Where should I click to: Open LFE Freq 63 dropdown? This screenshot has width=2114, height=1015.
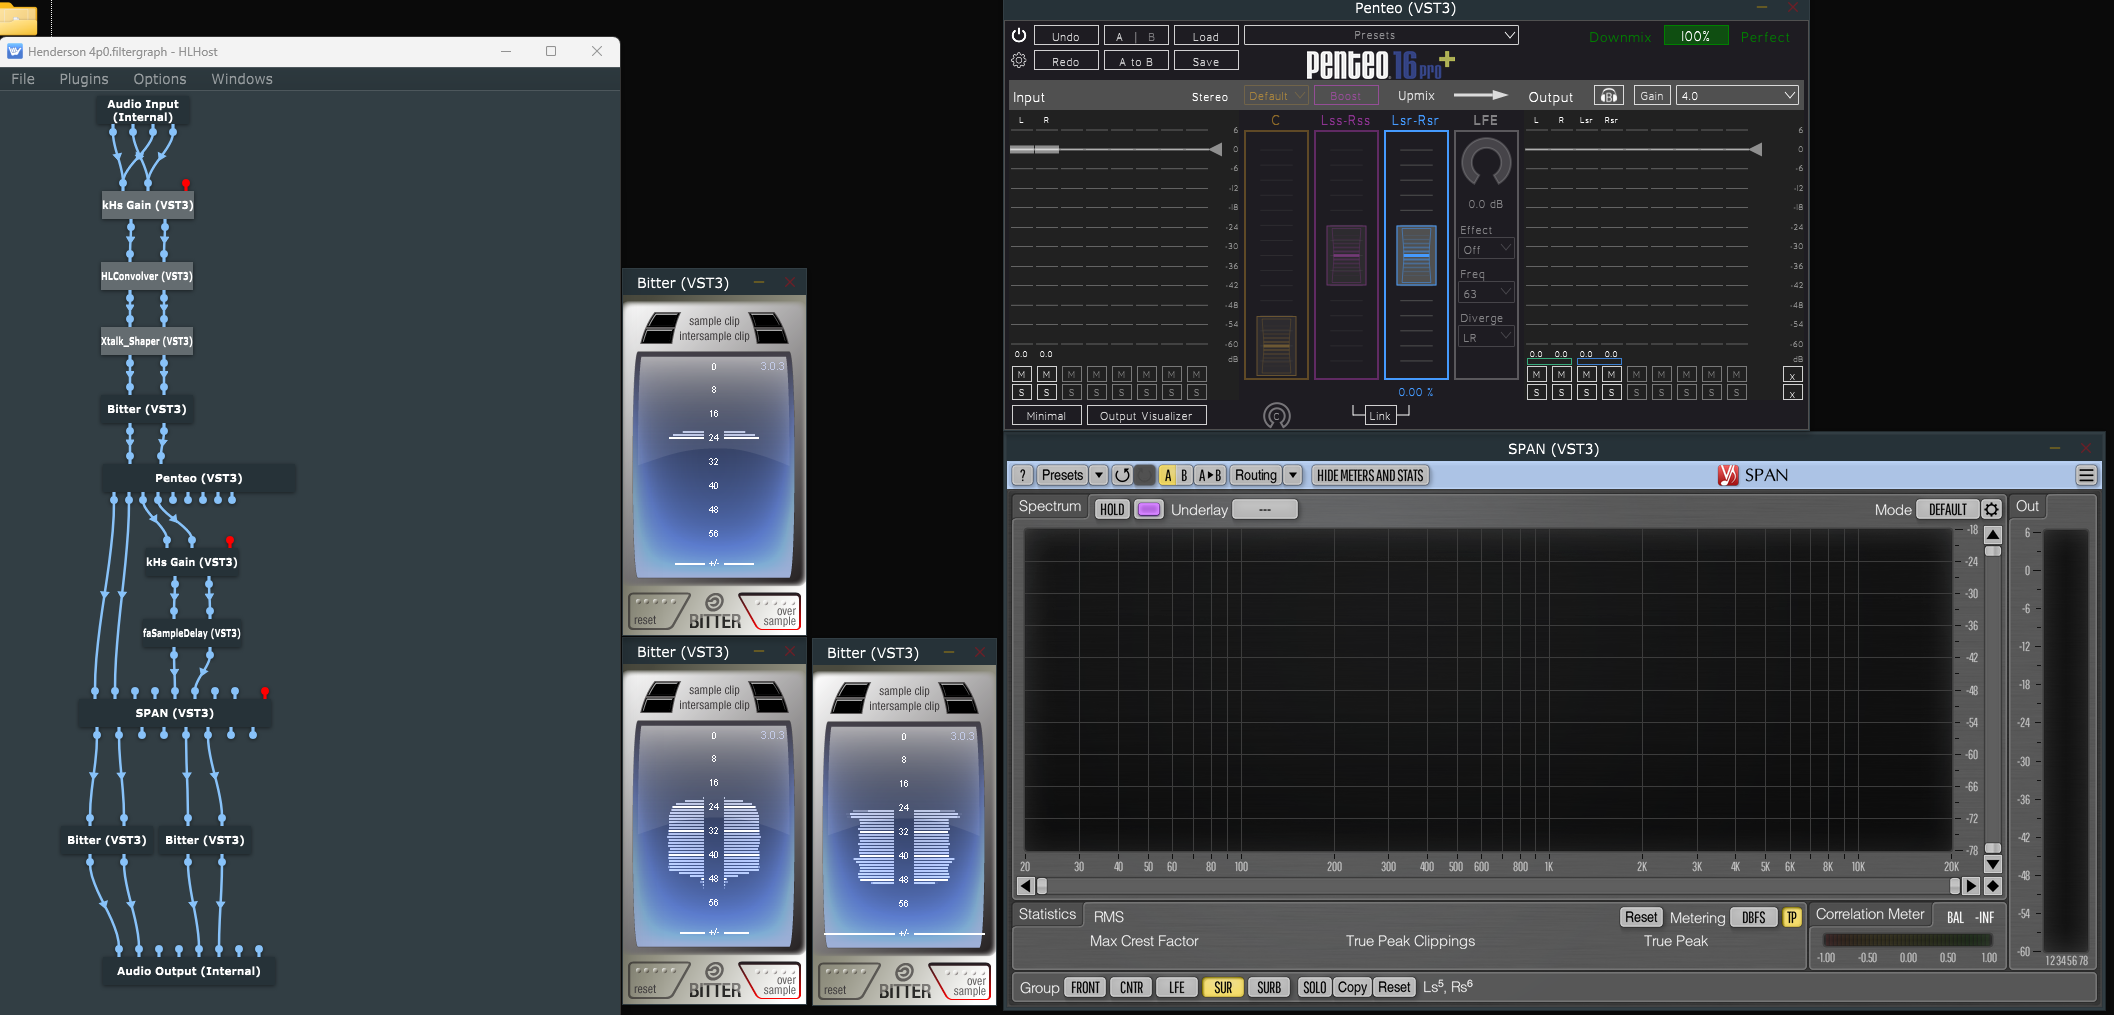(1486, 293)
